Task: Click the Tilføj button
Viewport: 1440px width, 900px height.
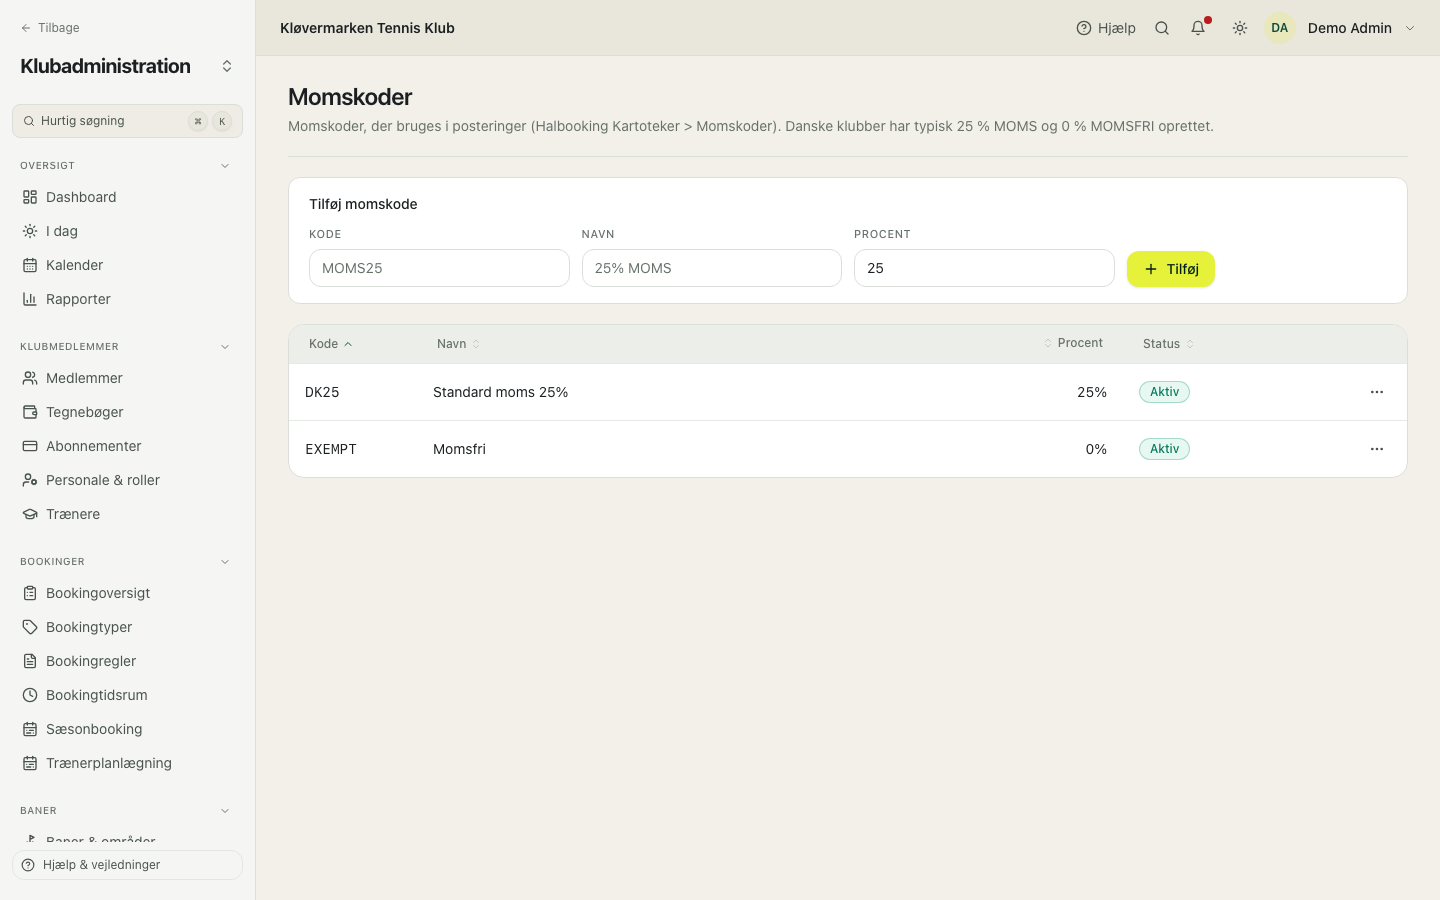Action: pyautogui.click(x=1171, y=269)
